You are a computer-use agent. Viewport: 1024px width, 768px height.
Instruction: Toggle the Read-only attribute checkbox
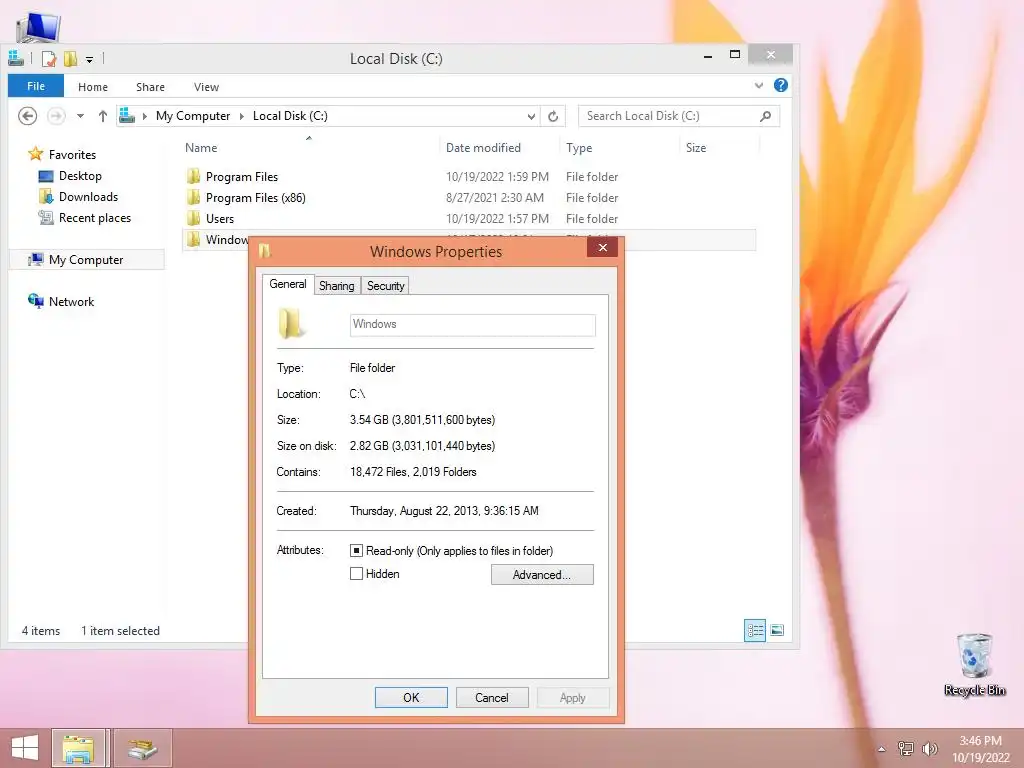tap(356, 551)
